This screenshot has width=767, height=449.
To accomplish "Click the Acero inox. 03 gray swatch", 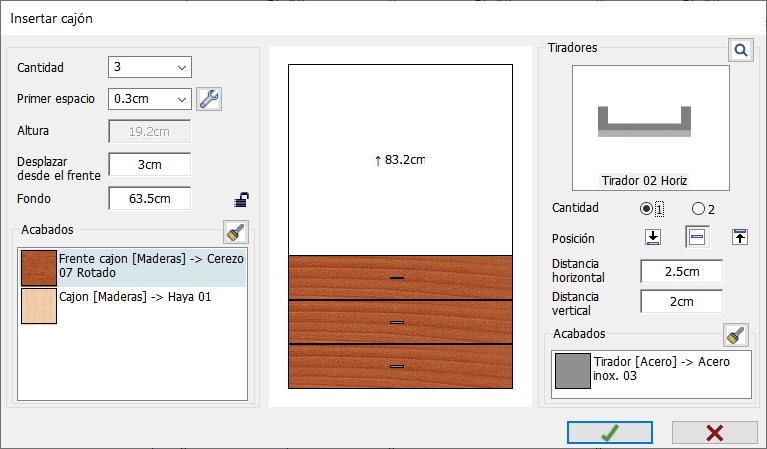I will (x=573, y=371).
